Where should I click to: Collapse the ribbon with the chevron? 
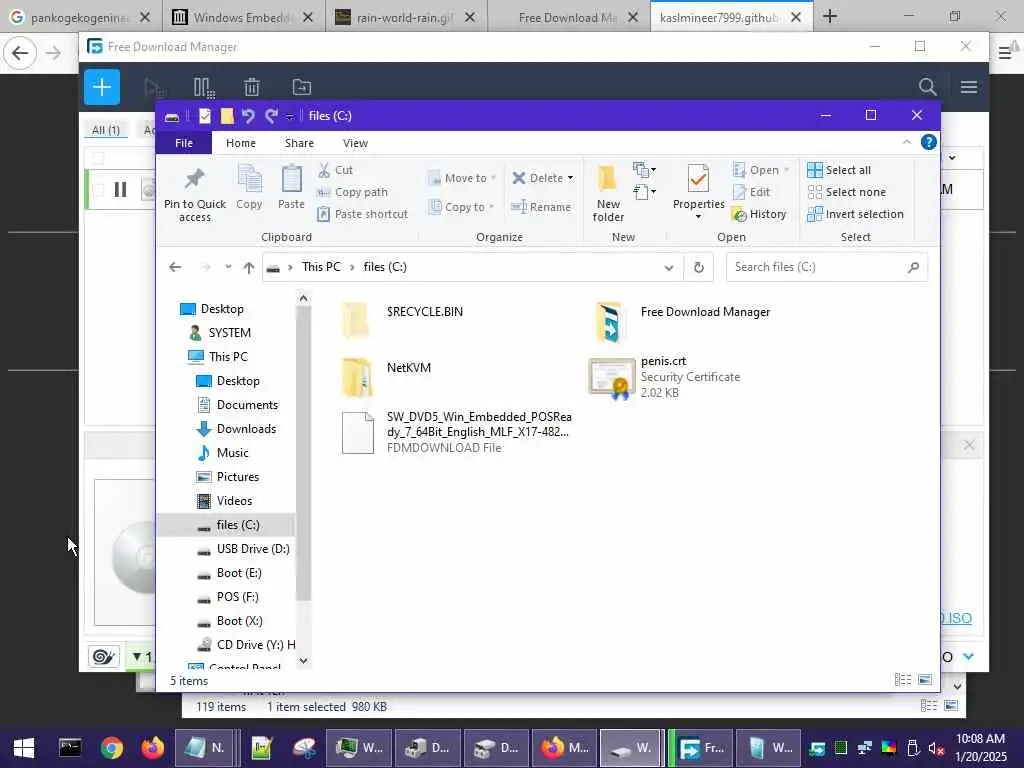(906, 142)
